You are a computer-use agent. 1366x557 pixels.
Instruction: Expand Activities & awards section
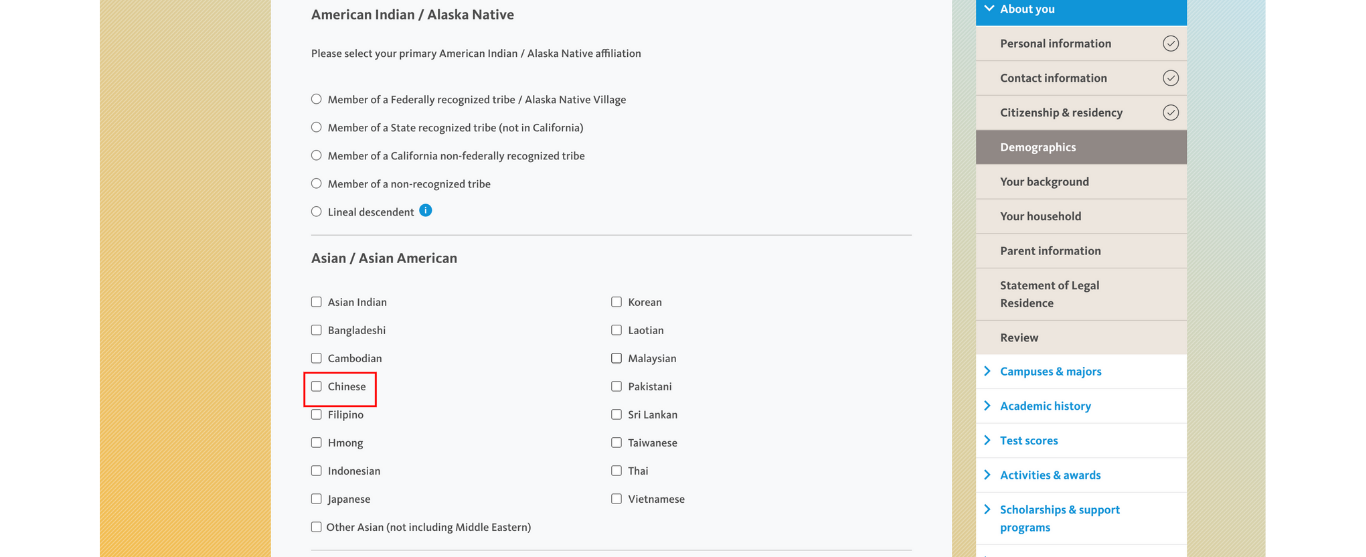(1081, 475)
